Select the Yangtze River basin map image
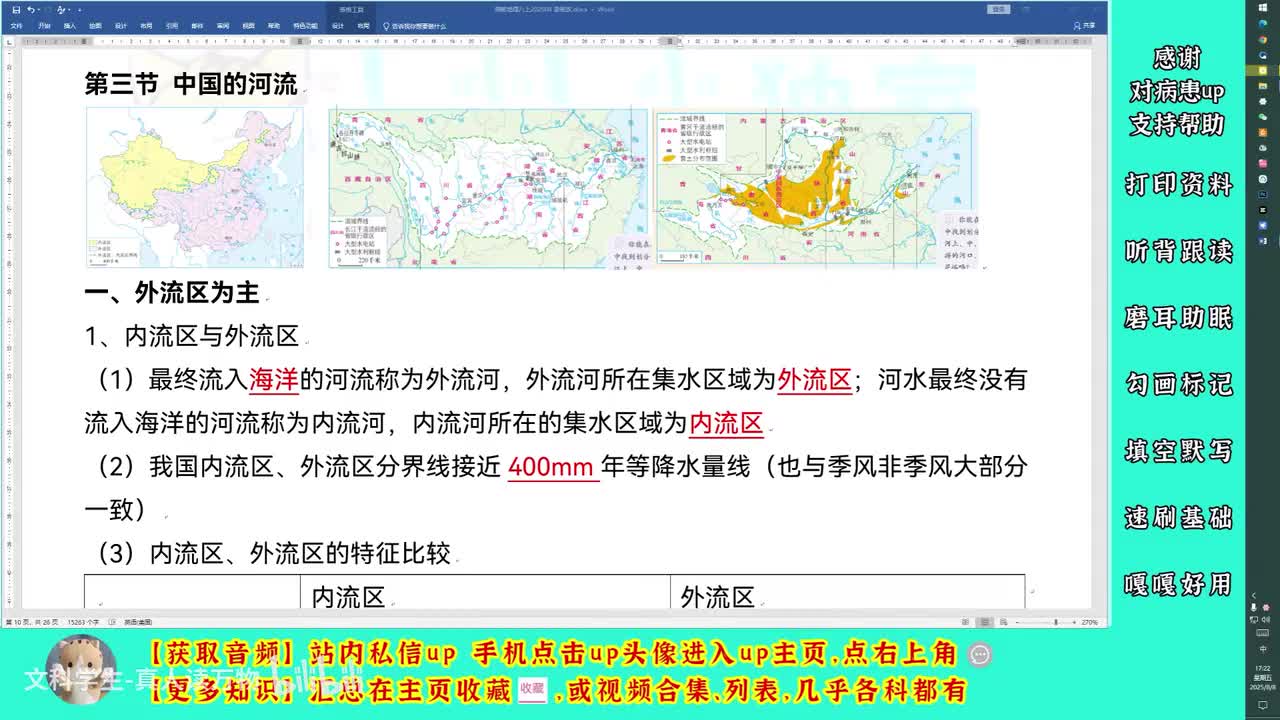The height and width of the screenshot is (720, 1280). [x=489, y=189]
